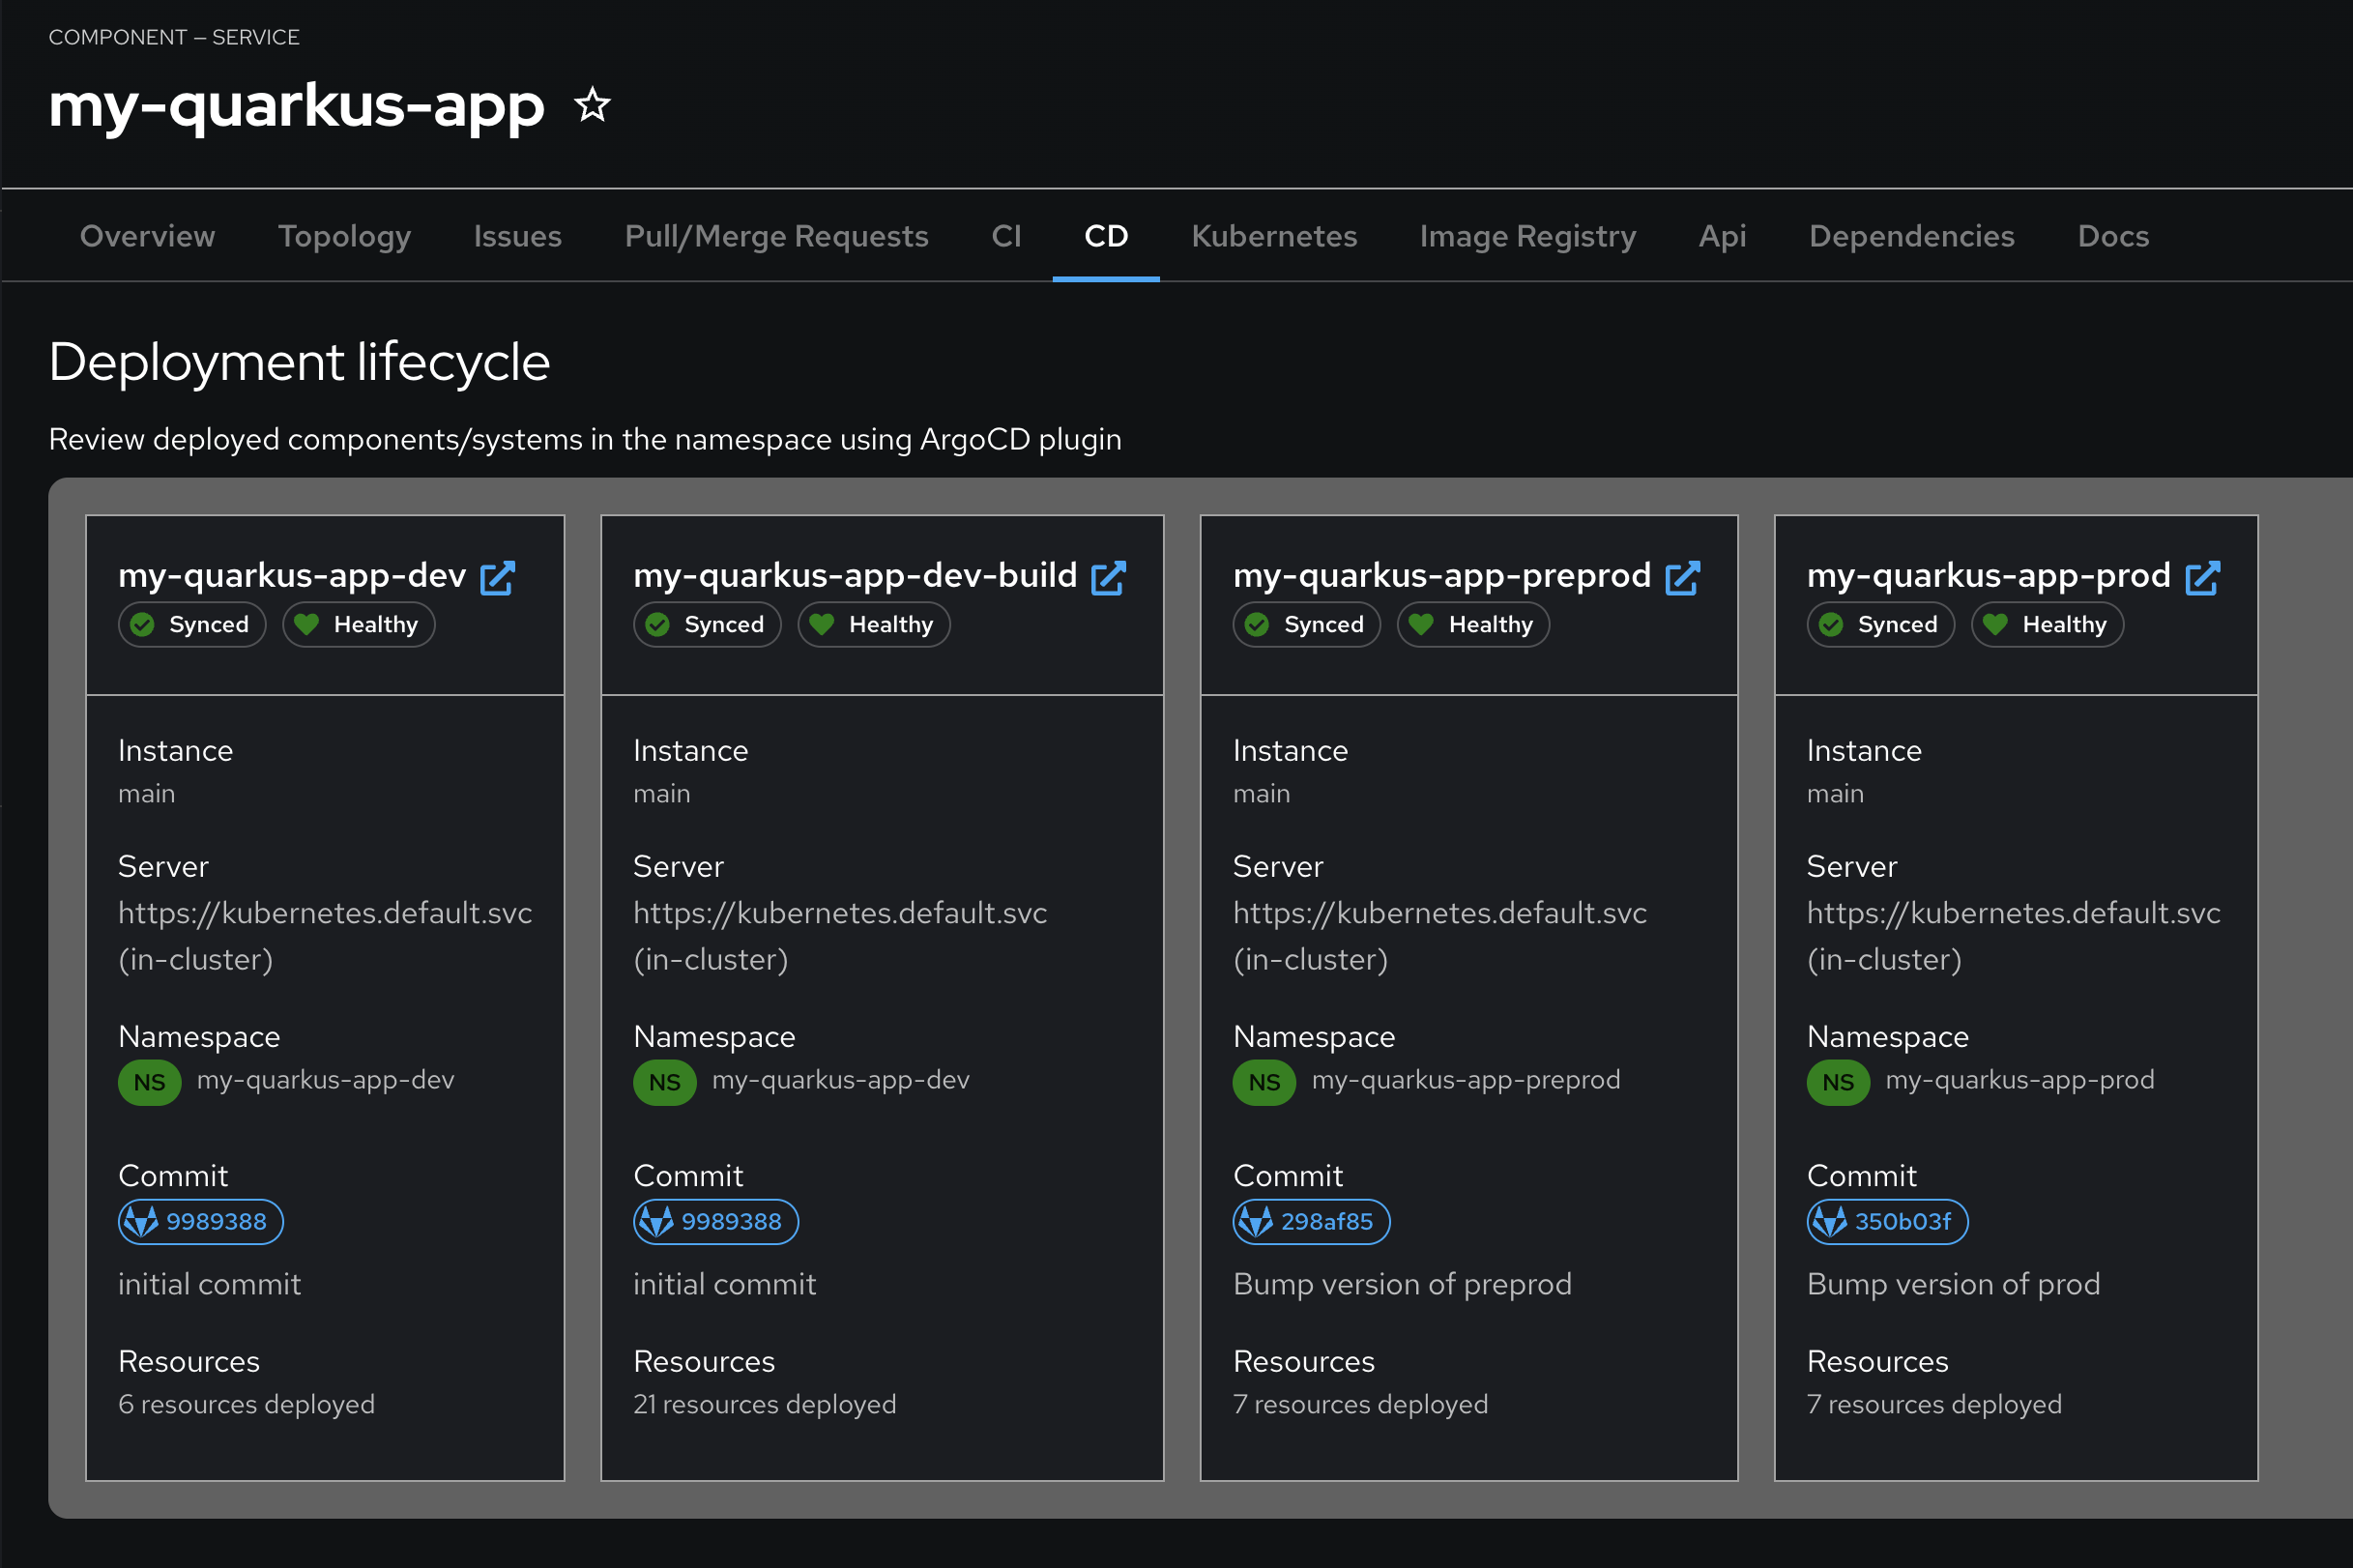Open commit 298af85 in preprod card

[1312, 1222]
